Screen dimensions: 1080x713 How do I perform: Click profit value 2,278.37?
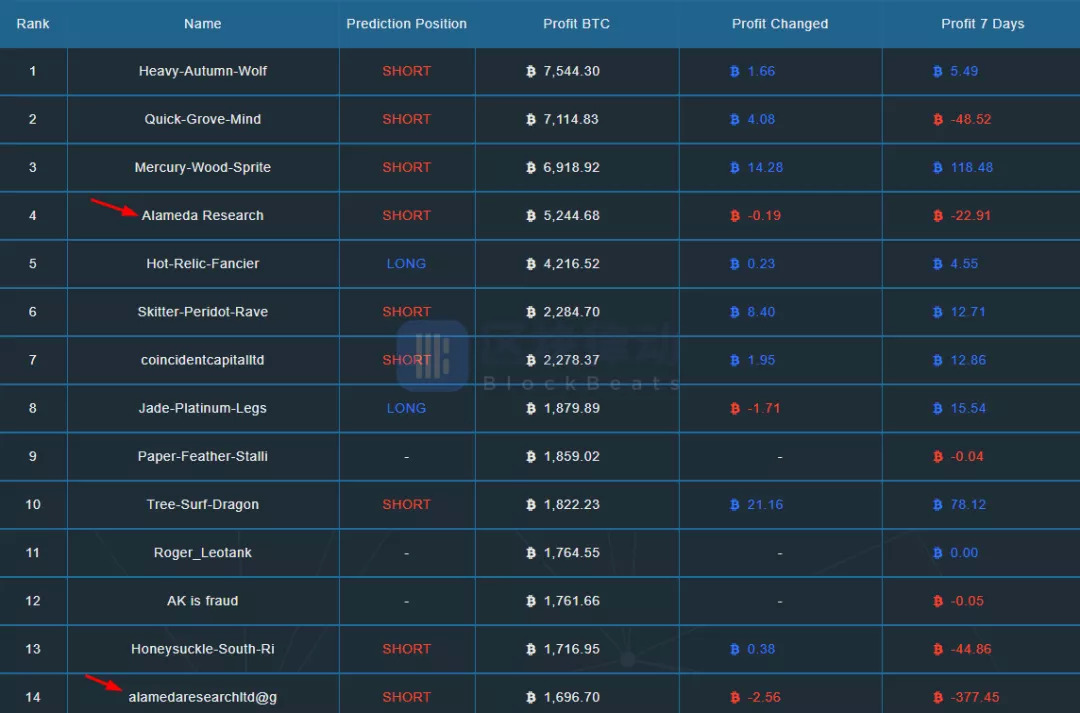coord(571,360)
